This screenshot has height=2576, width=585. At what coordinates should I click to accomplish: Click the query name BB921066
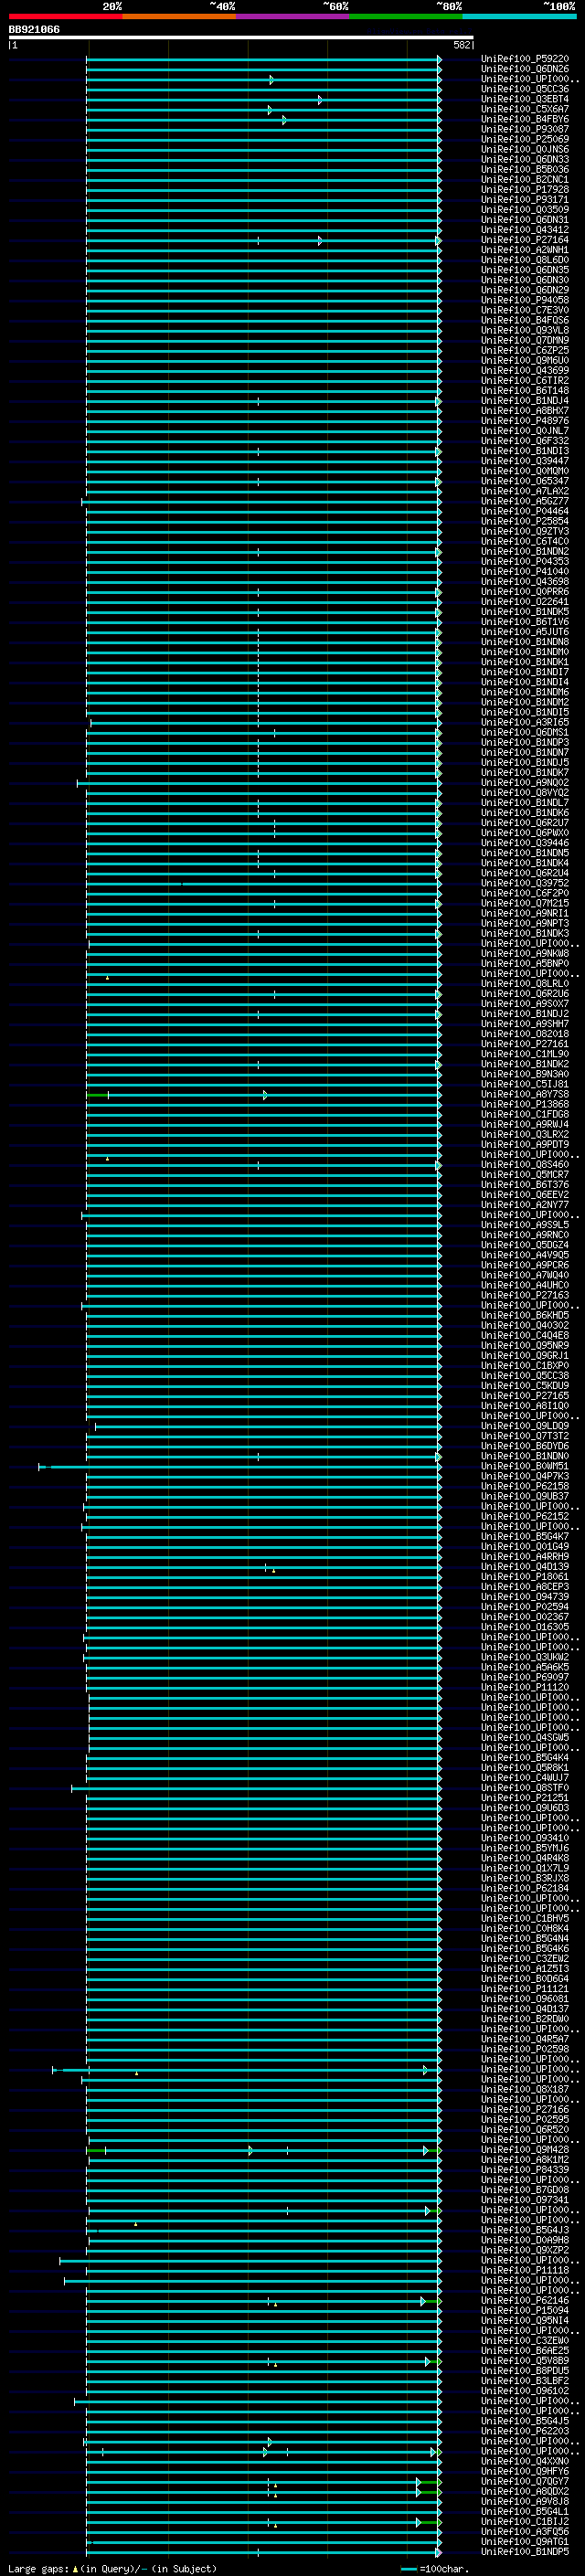(34, 30)
